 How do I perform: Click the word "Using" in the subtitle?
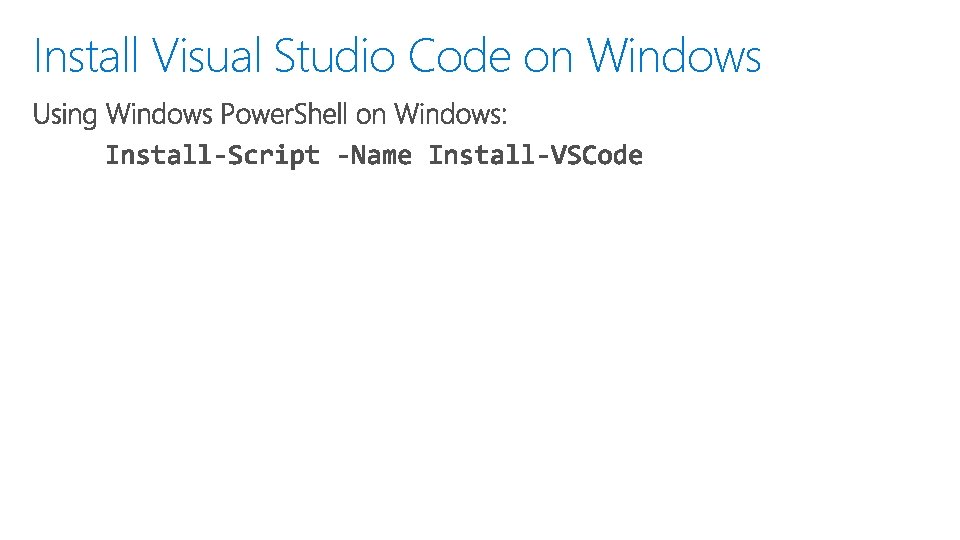click(65, 114)
